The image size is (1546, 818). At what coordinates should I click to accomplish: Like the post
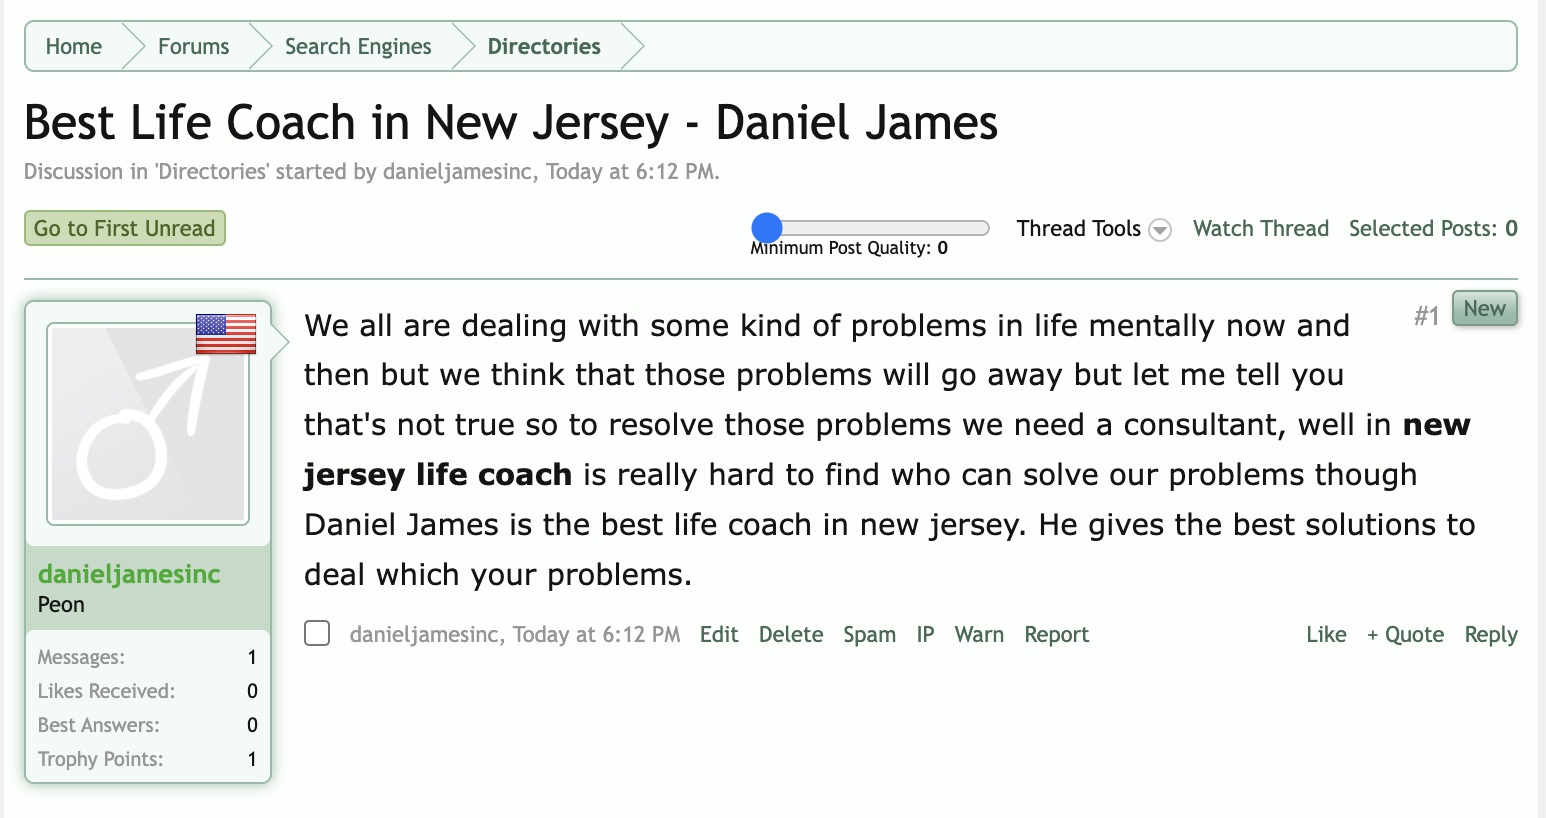(1326, 635)
